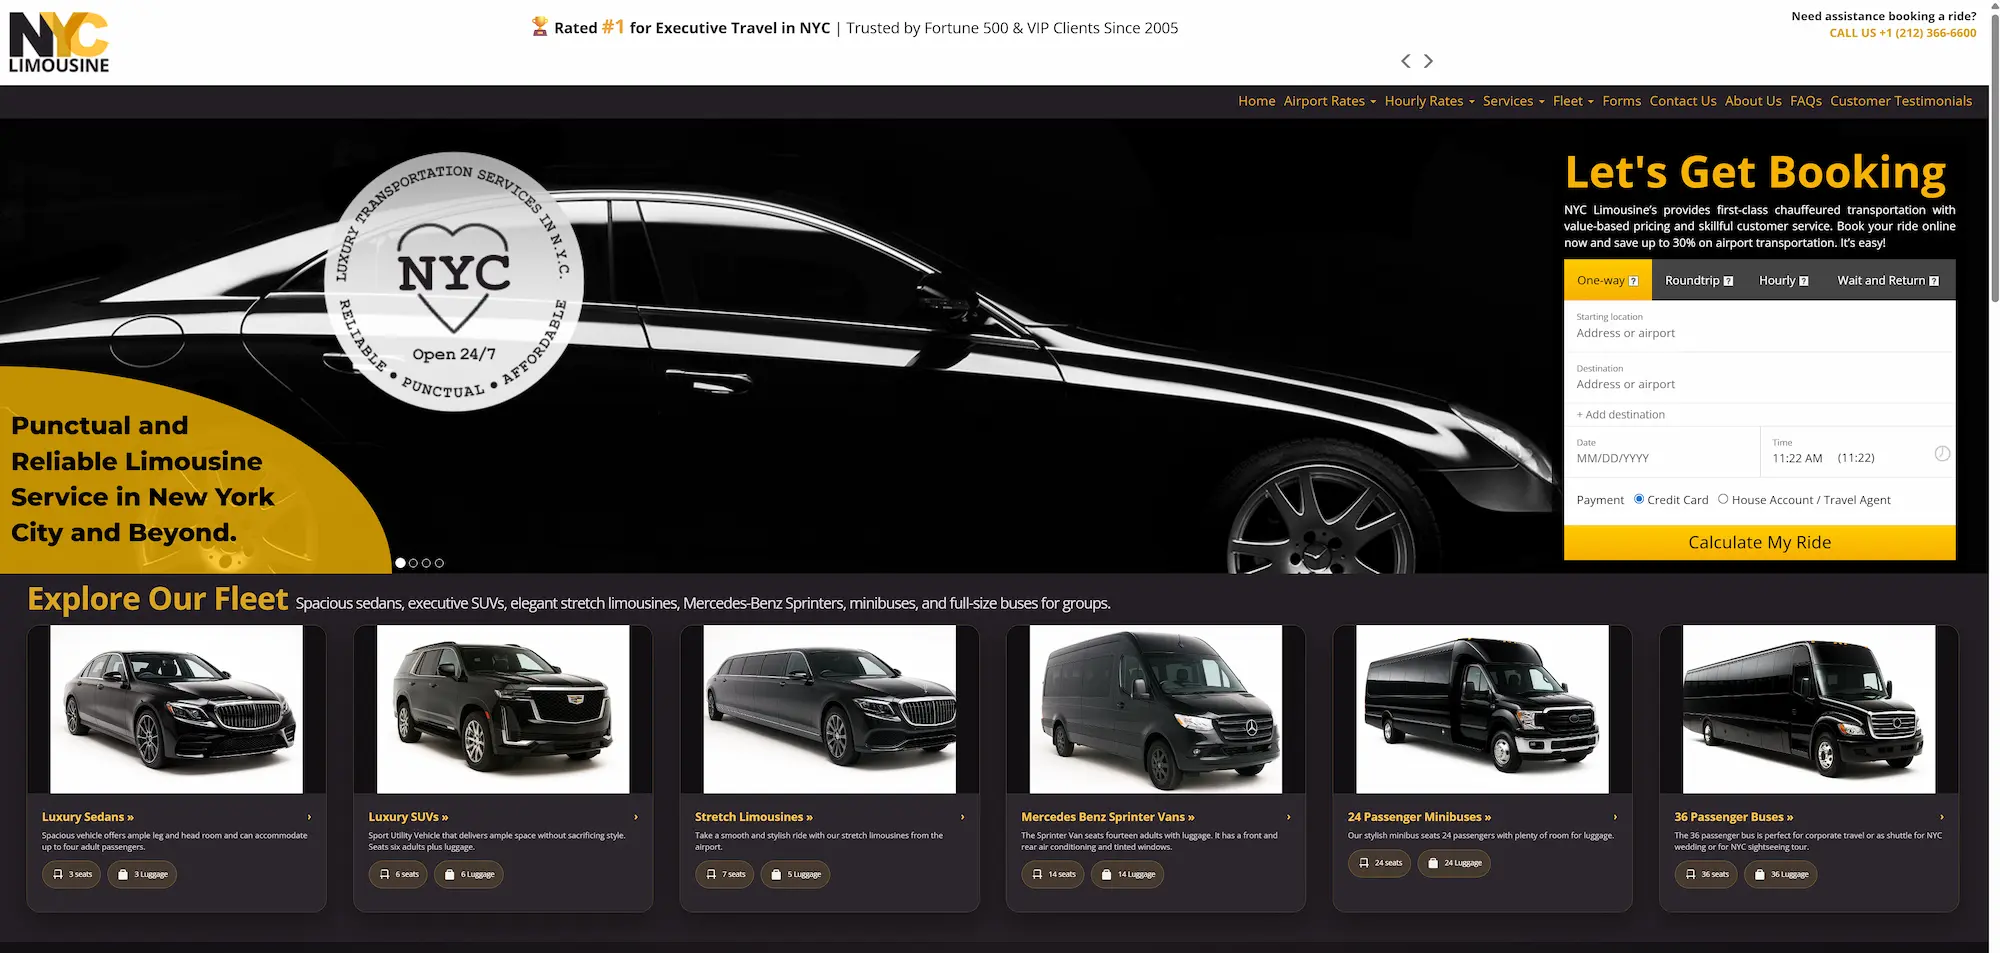The width and height of the screenshot is (2000, 953).
Task: Select the Credit Card payment option
Action: (1639, 499)
